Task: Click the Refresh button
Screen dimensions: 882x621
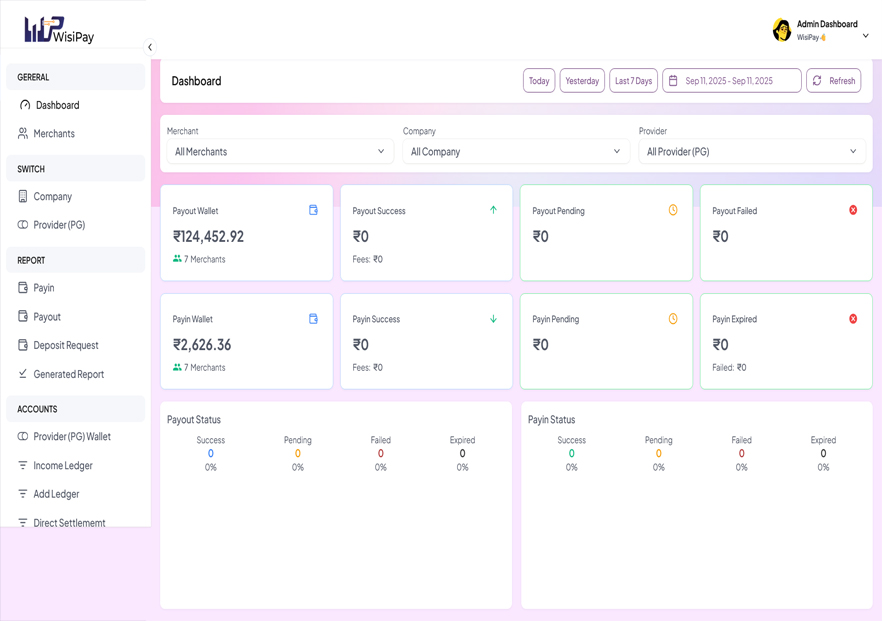Action: coord(834,80)
